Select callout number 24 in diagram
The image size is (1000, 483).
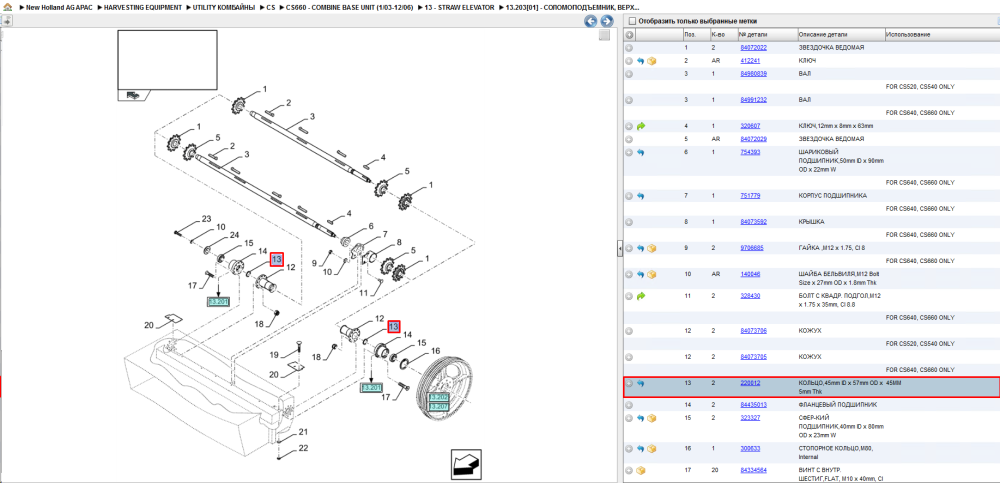[234, 235]
